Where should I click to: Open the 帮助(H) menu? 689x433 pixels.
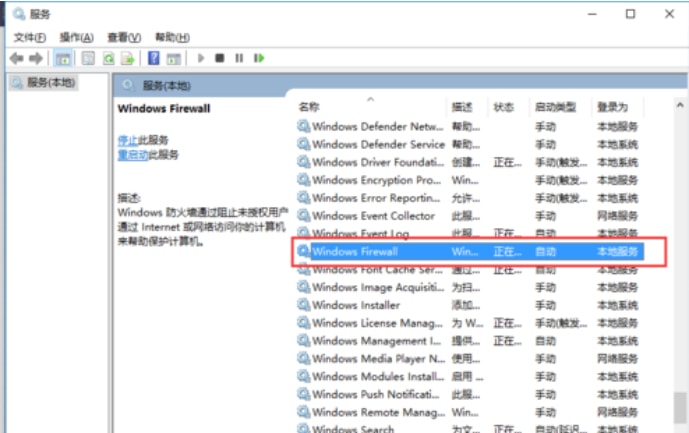tap(172, 37)
